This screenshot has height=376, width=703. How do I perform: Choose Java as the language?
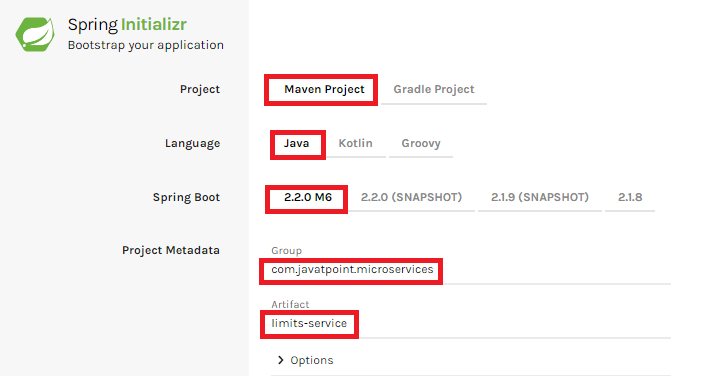coord(296,143)
